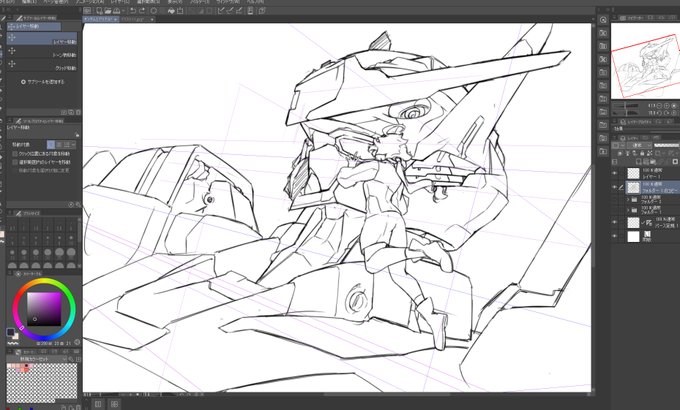Click the smartphone connection icon in toolbar
Viewport: 680px width, 410px height.
click(x=250, y=11)
